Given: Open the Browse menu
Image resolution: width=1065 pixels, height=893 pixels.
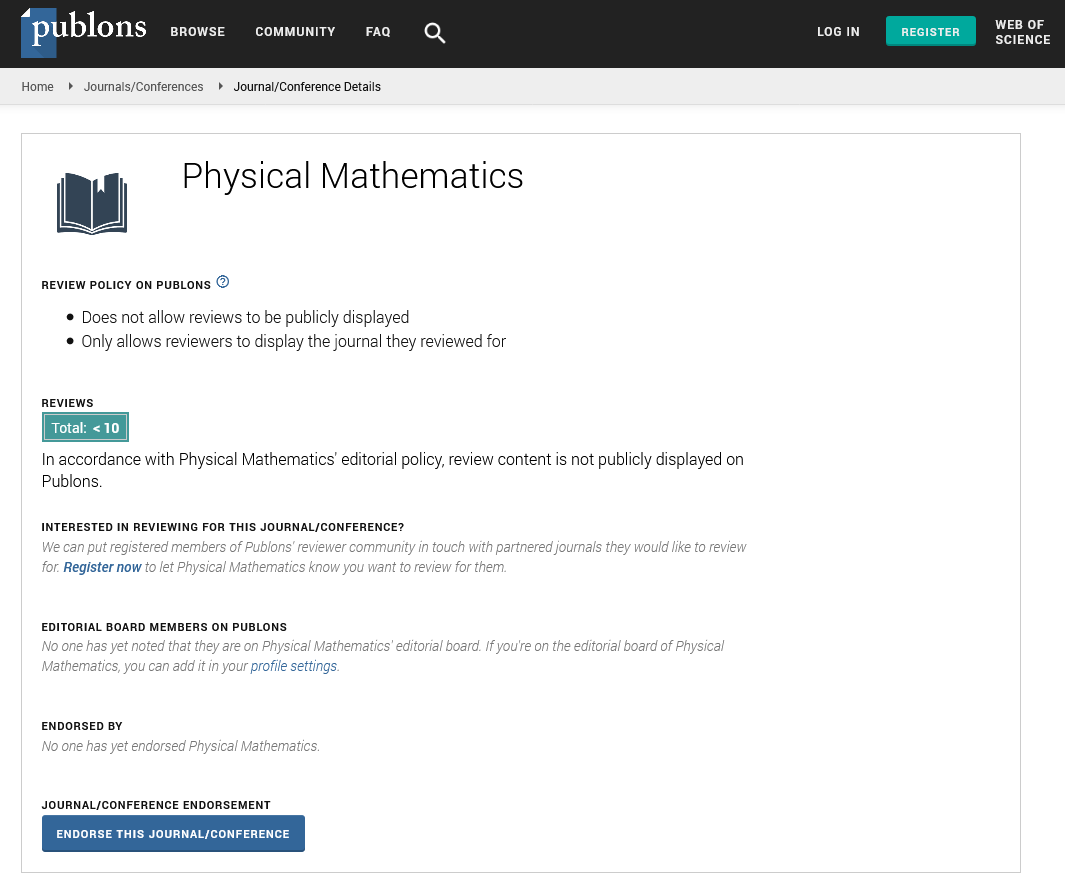Looking at the screenshot, I should pos(197,32).
